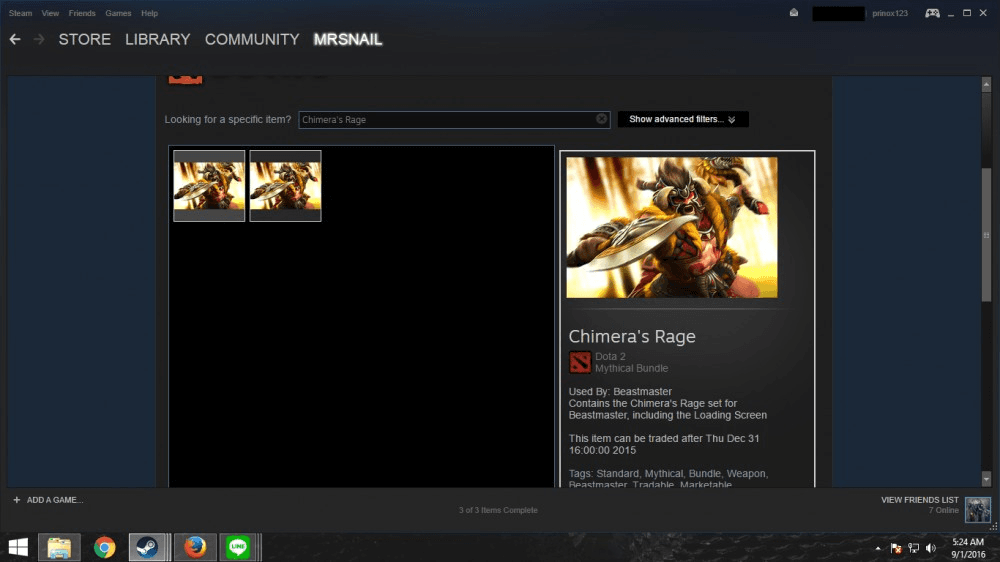The width and height of the screenshot is (1000, 562).
Task: Click the plus icon for Add a Game
Action: (17, 500)
